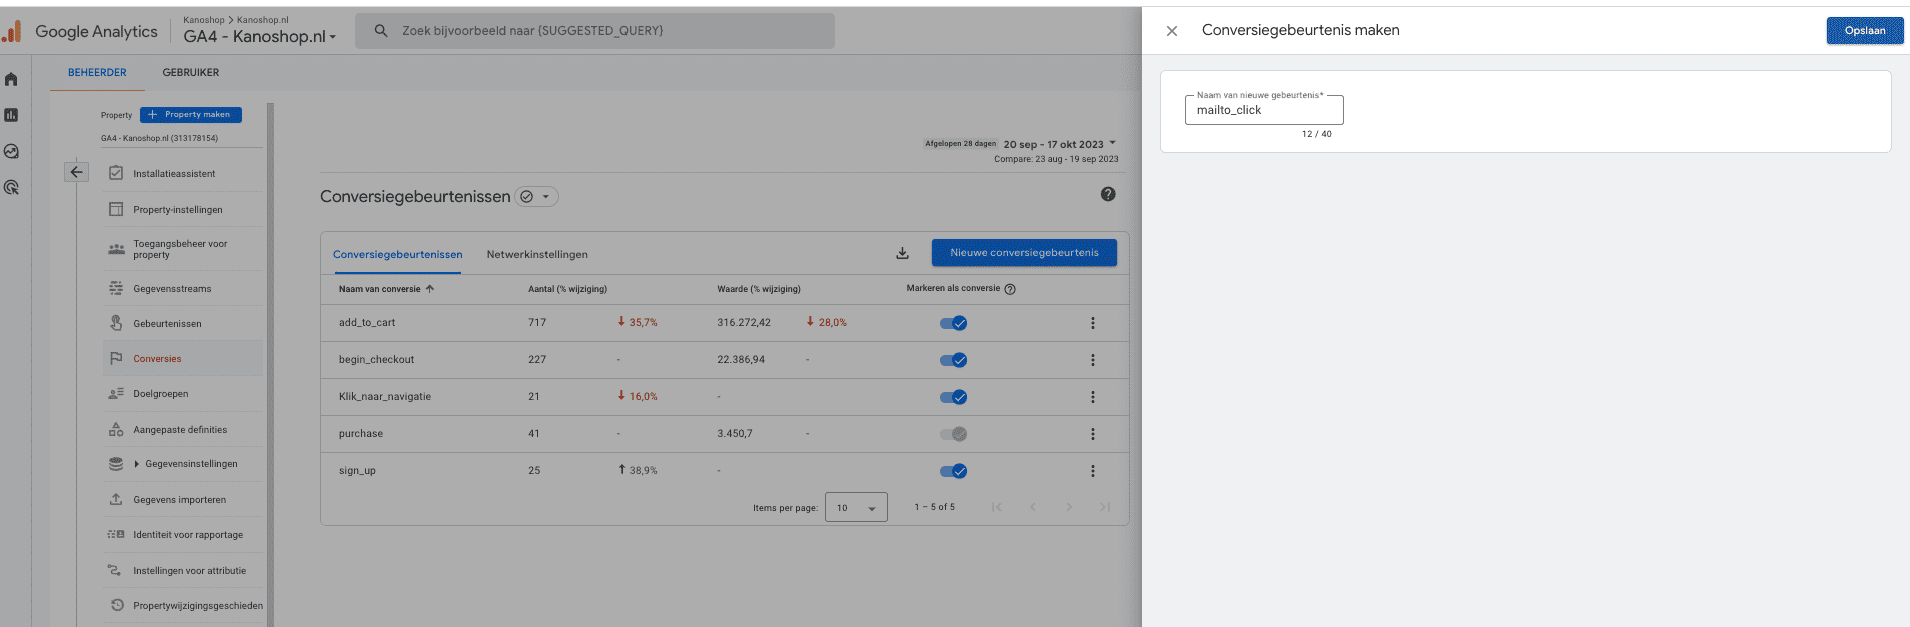Click the Kanoshop breadcrumb link
This screenshot has width=1910, height=627.
click(204, 19)
